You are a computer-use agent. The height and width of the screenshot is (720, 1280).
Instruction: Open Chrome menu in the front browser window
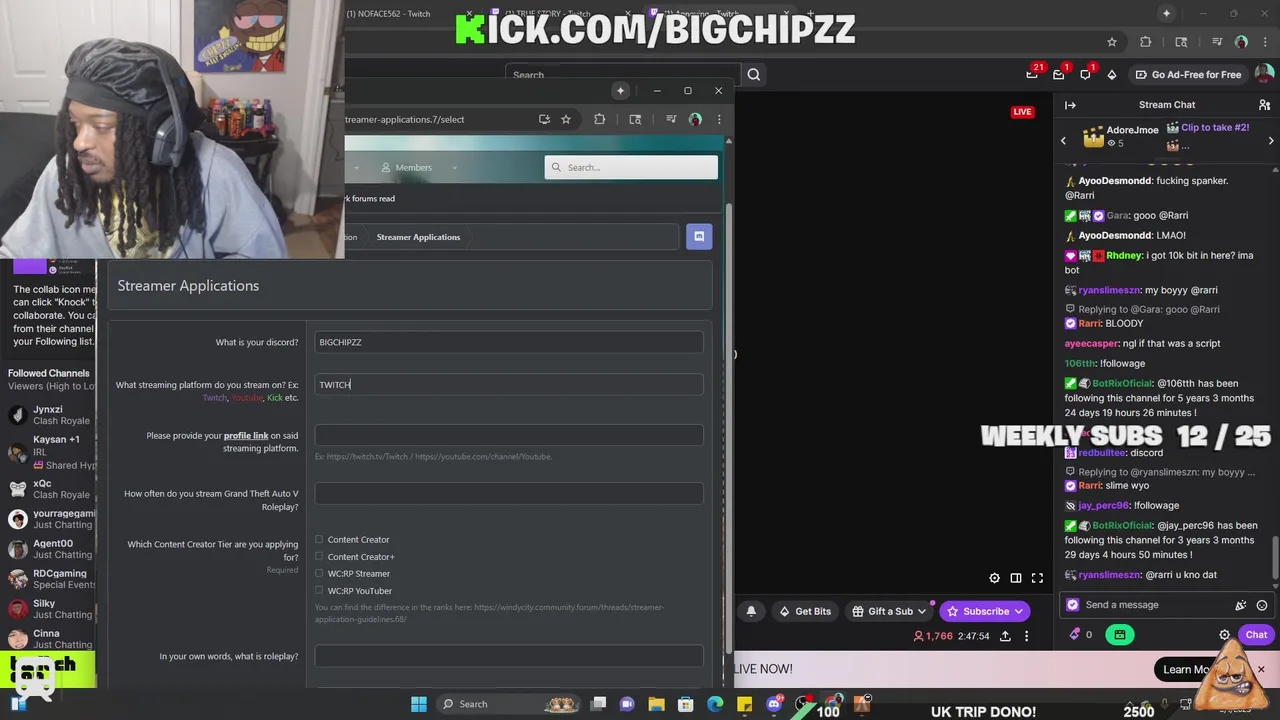(x=718, y=119)
